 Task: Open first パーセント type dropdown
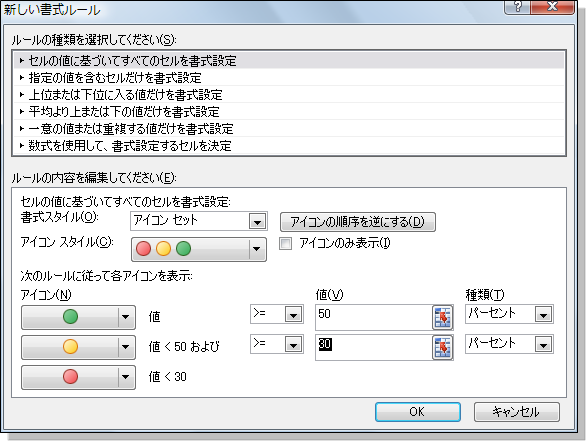click(509, 314)
